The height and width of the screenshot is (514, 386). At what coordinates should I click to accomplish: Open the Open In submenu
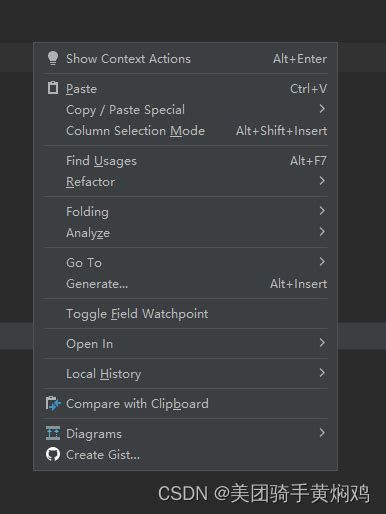click(185, 344)
